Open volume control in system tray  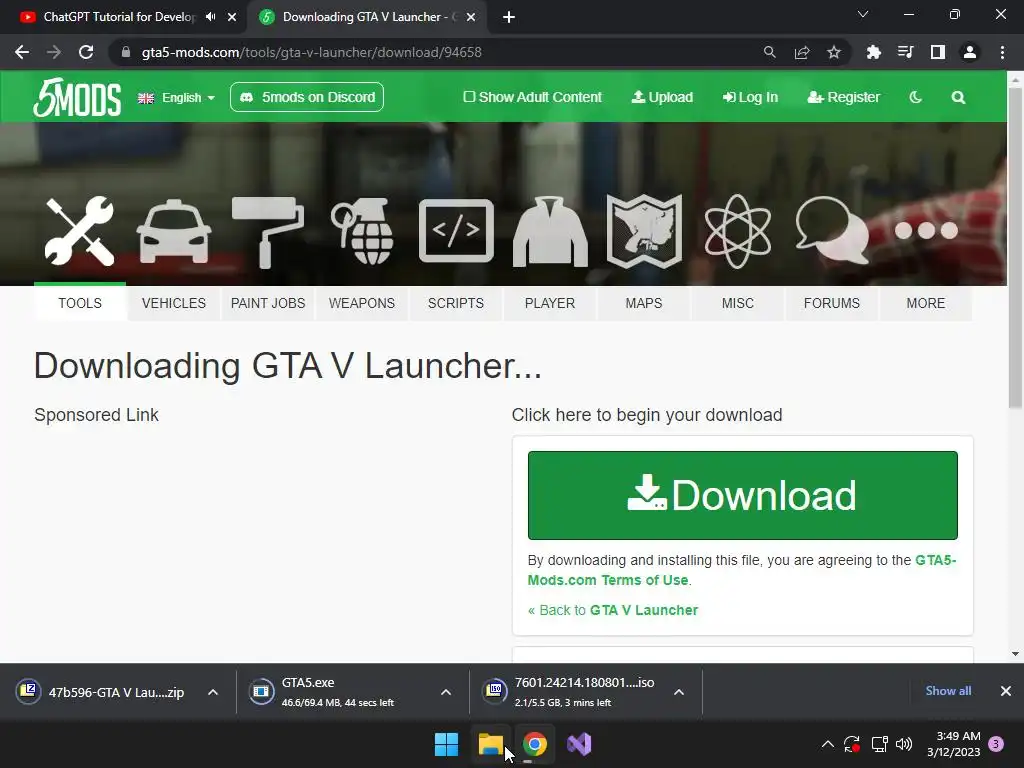904,744
